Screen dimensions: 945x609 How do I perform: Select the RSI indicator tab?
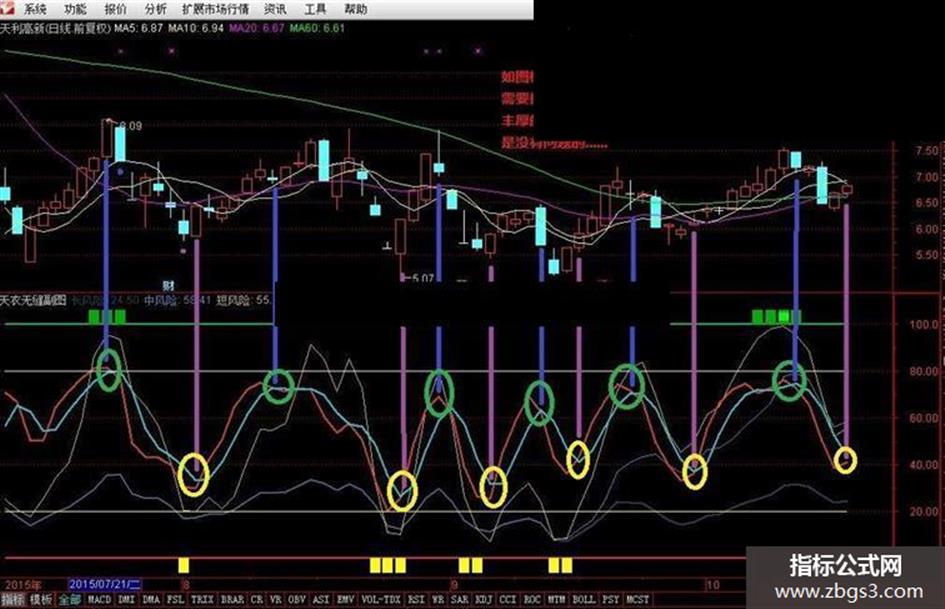point(416,599)
